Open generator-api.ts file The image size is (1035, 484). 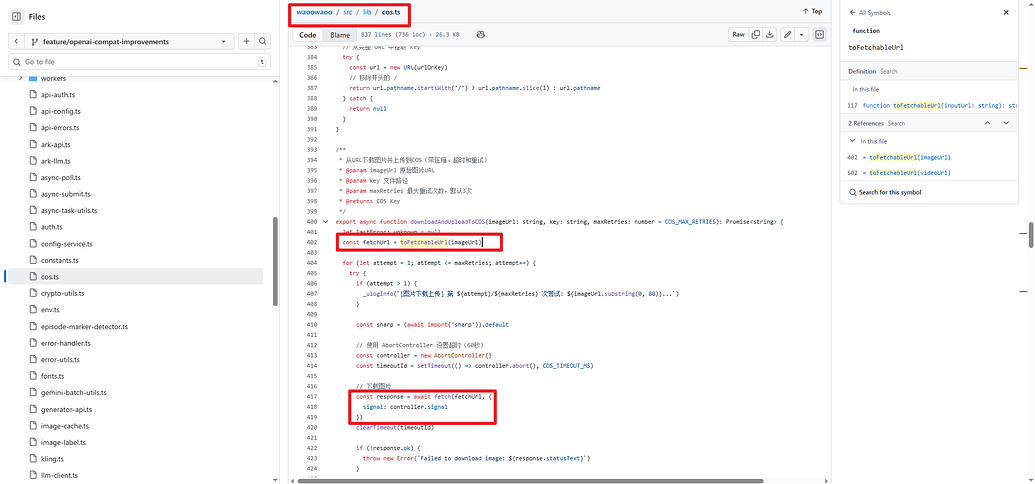point(66,409)
